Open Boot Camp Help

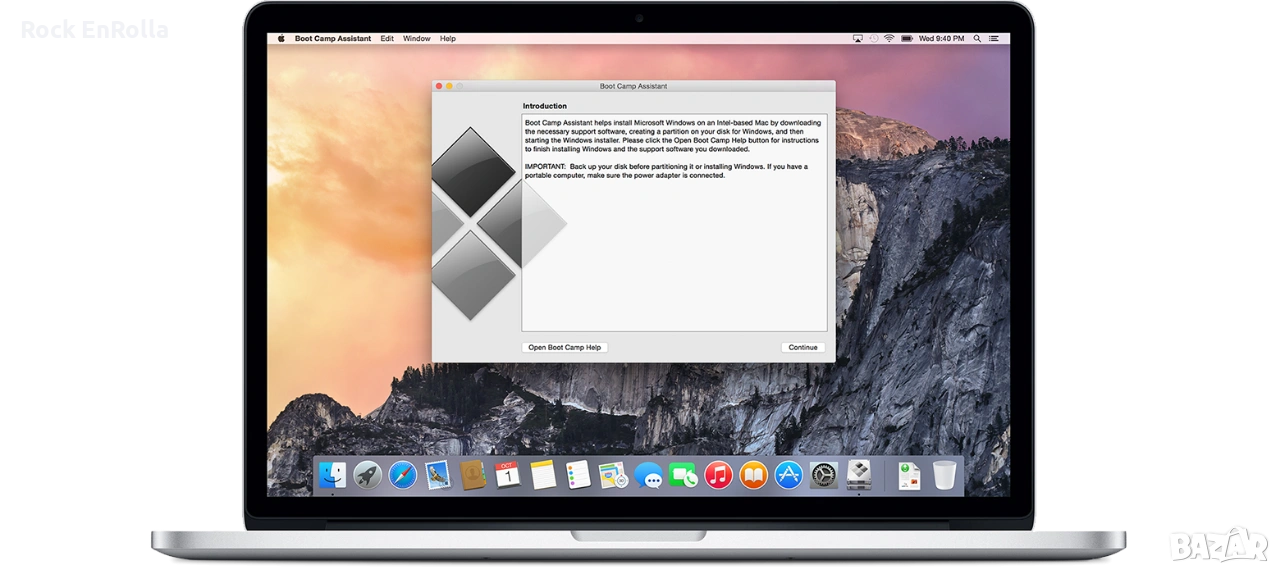[565, 347]
